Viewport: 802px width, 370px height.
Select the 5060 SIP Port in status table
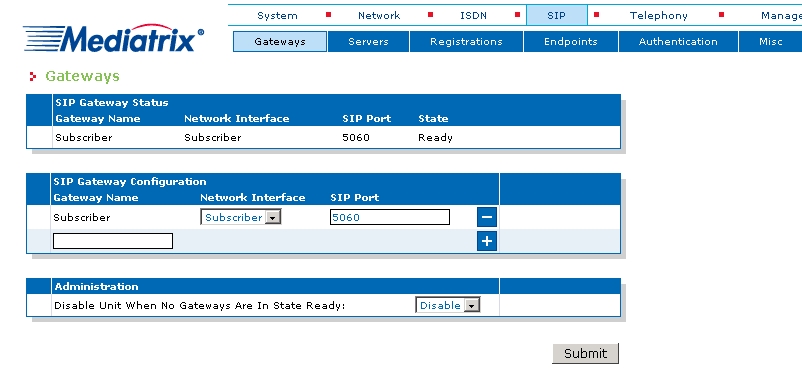coord(356,138)
